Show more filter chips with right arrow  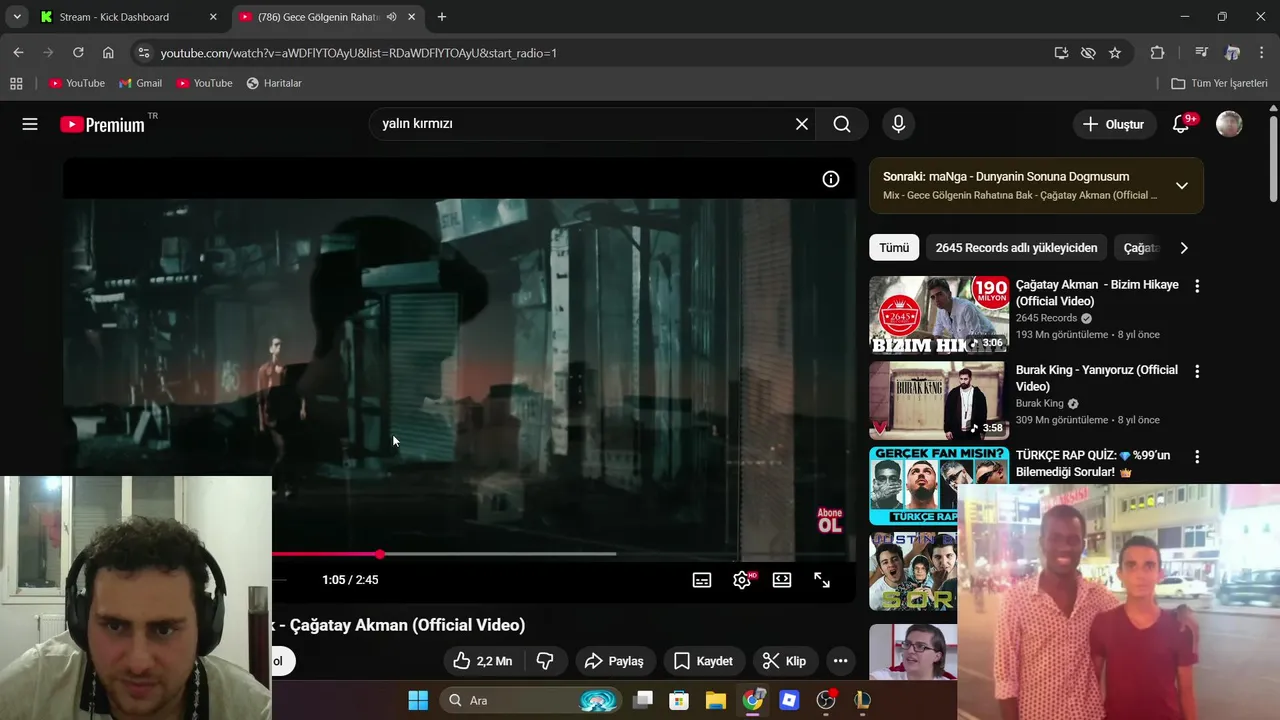coord(1184,248)
